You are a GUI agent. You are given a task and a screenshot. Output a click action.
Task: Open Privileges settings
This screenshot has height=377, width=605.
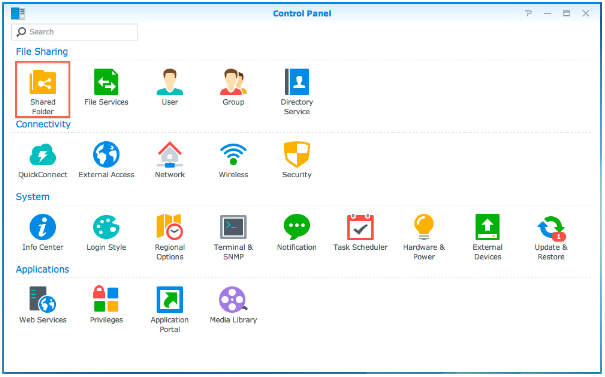pyautogui.click(x=106, y=305)
